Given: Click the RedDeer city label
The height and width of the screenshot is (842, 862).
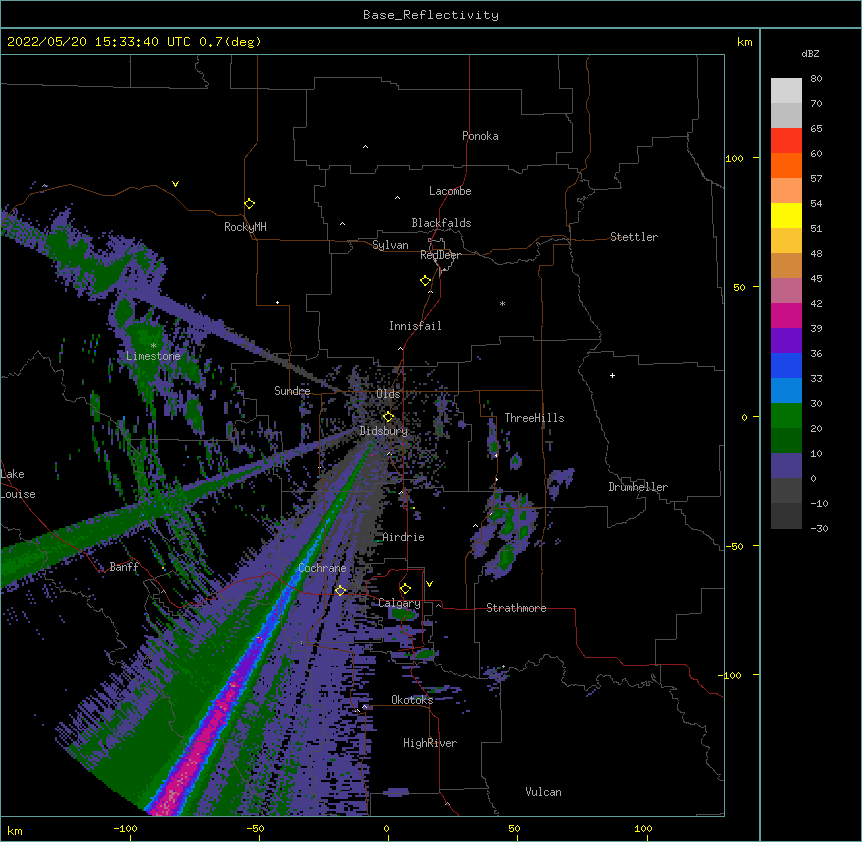Looking at the screenshot, I should click(440, 255).
